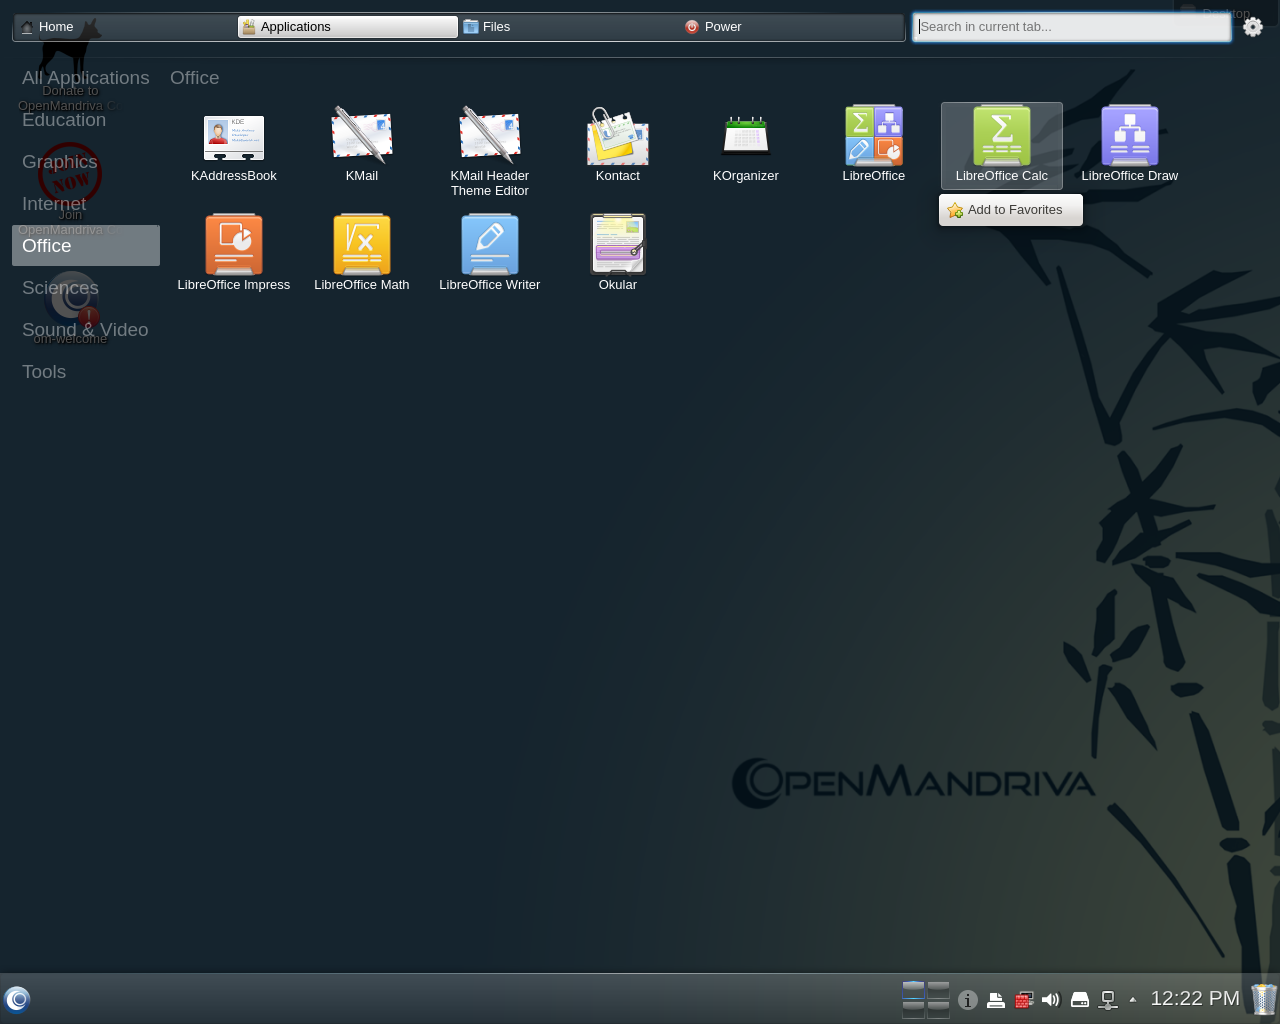Viewport: 1280px width, 1024px height.
Task: Open the removable device notifier tray icon
Action: point(1080,999)
